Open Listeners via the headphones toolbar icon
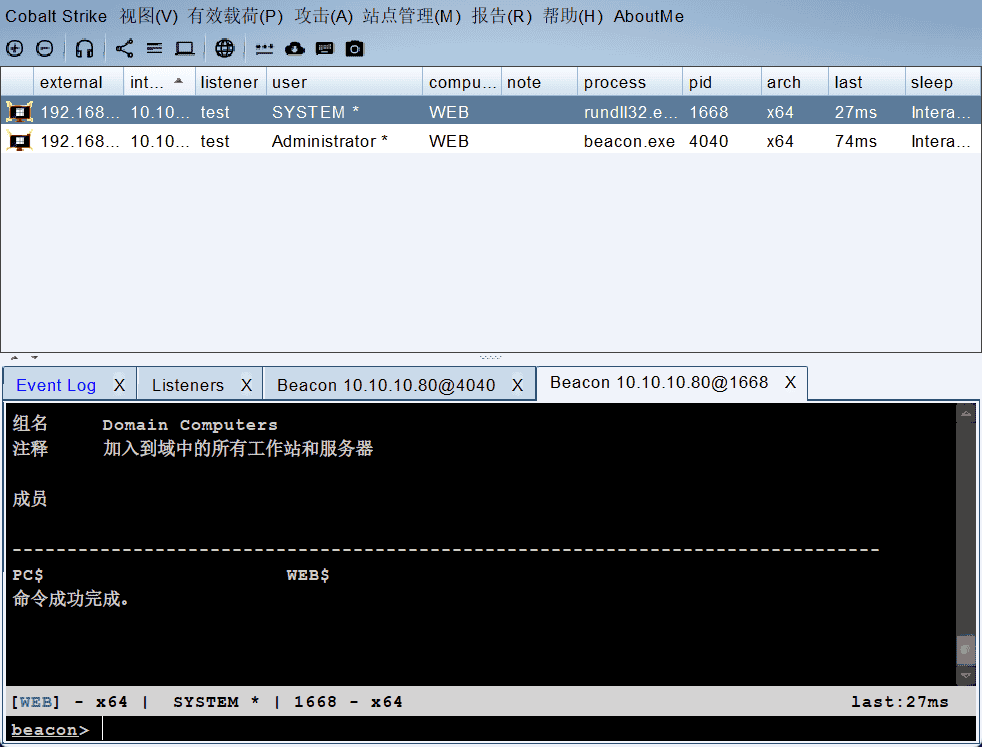The image size is (982, 747). pos(84,48)
